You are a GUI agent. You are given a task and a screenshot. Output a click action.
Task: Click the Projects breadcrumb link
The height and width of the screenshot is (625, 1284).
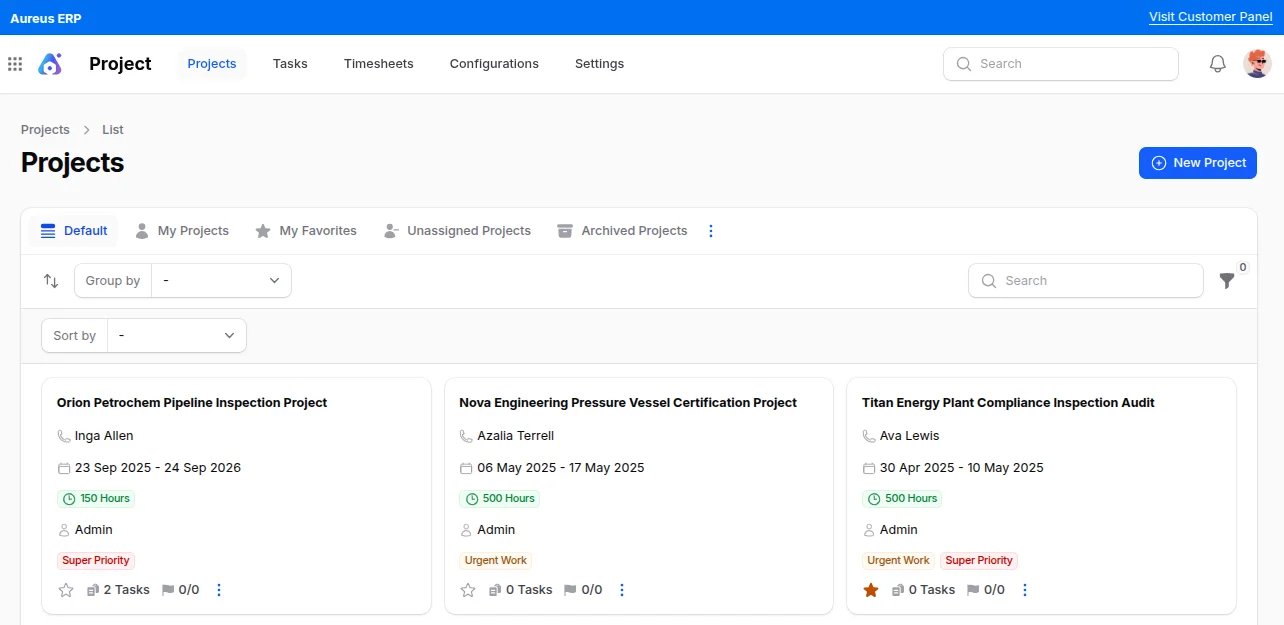(45, 130)
